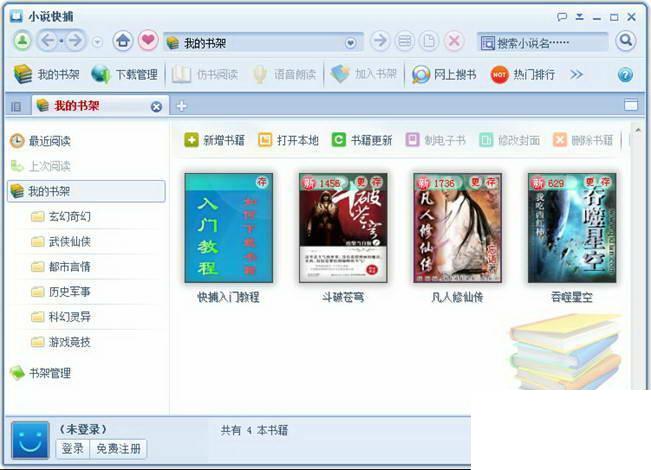Open the navigation history dropdown arrow

pyautogui.click(x=97, y=42)
